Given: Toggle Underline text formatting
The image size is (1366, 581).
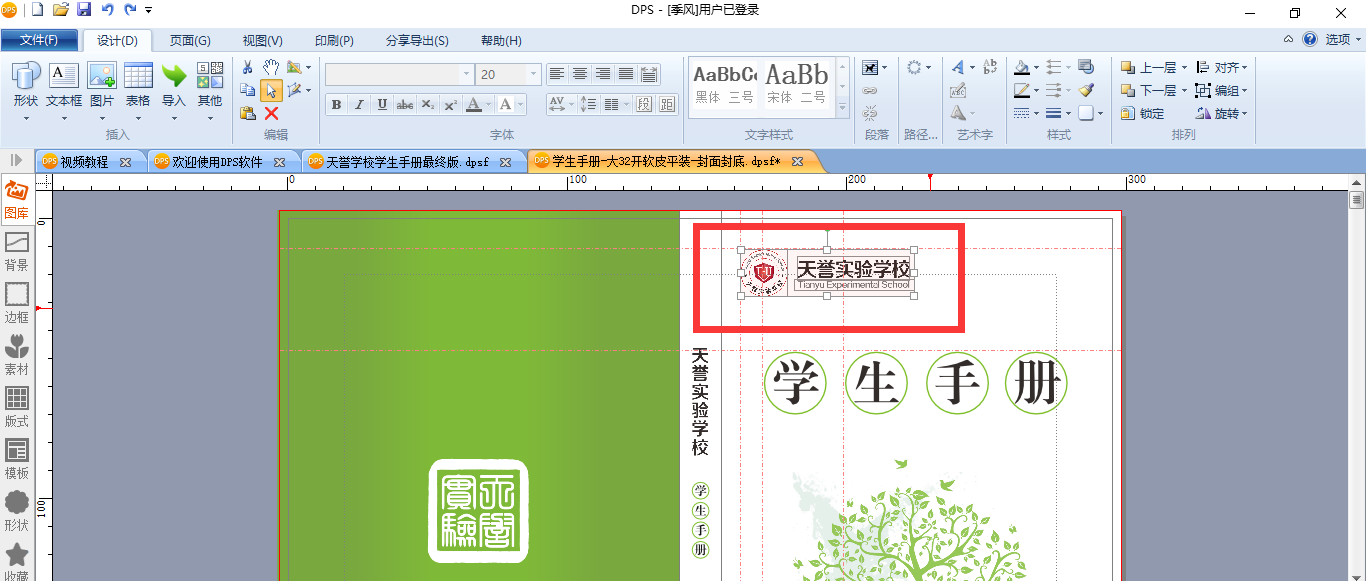Looking at the screenshot, I should pos(382,104).
